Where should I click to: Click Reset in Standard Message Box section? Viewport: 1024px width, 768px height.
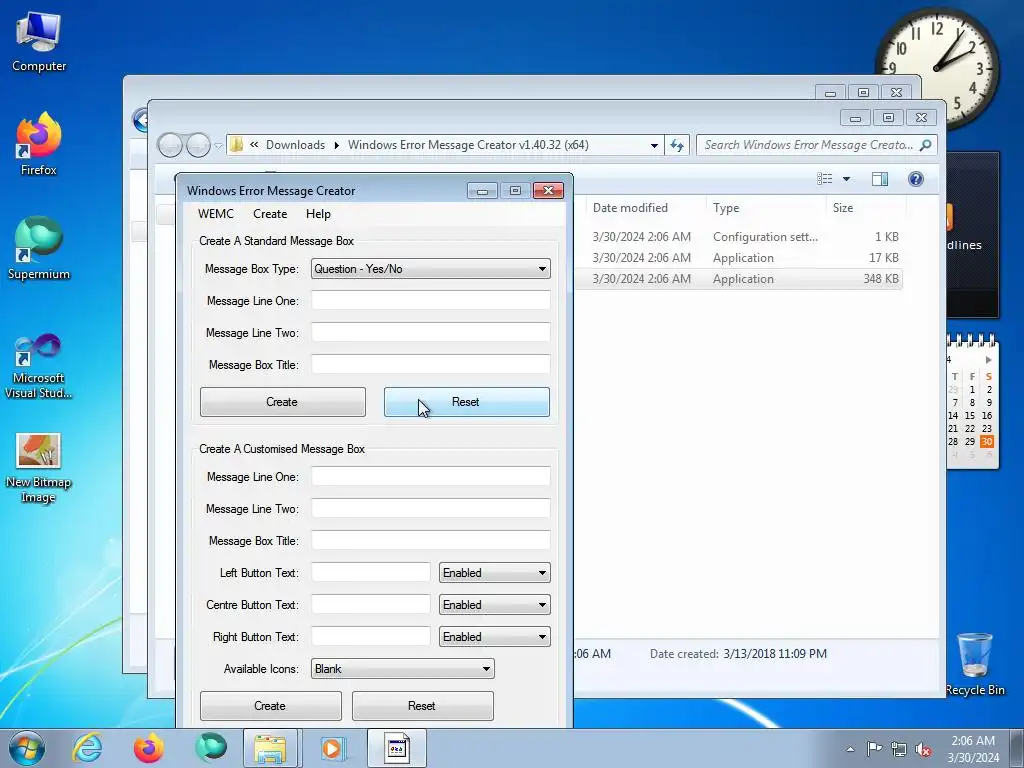(x=466, y=402)
